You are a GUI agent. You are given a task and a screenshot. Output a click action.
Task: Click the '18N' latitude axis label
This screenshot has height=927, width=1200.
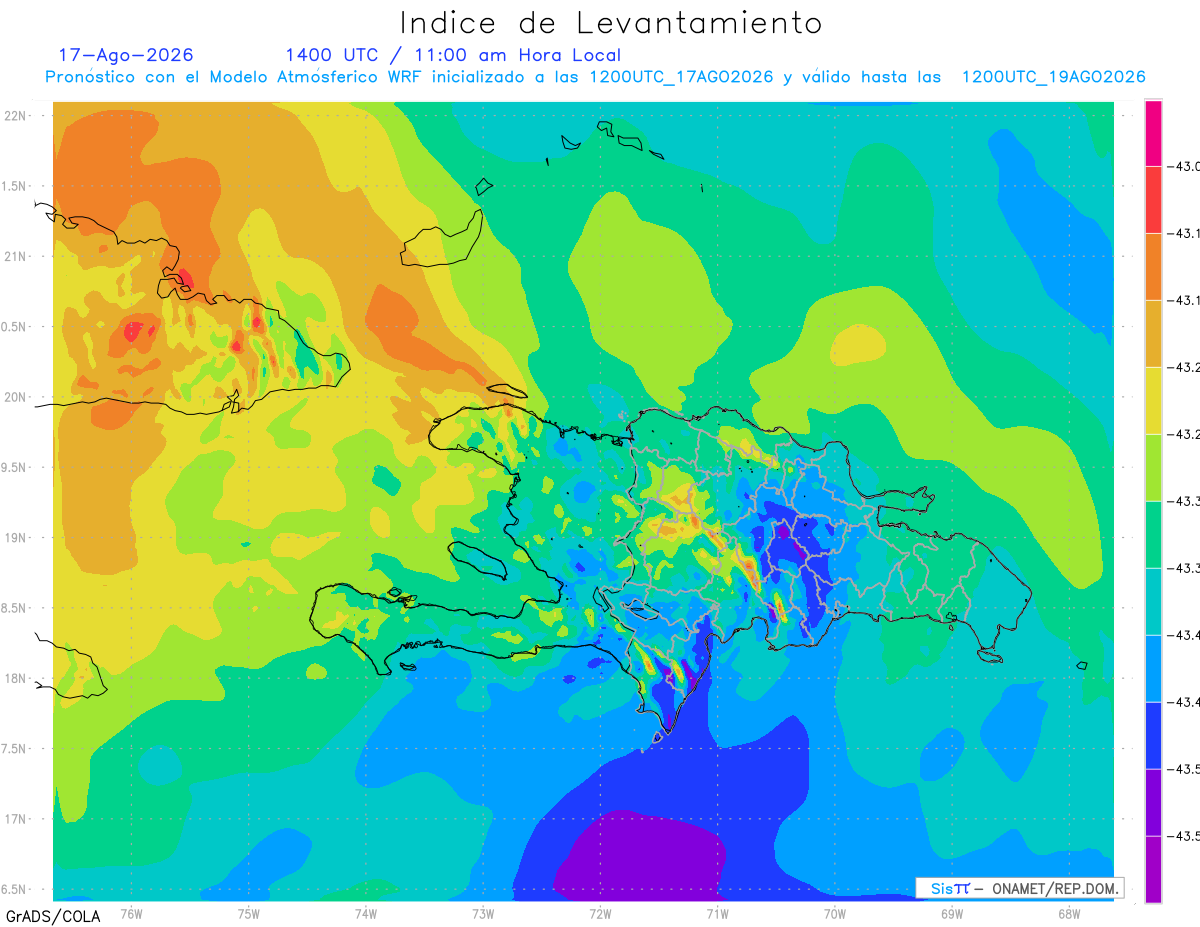click(x=16, y=678)
